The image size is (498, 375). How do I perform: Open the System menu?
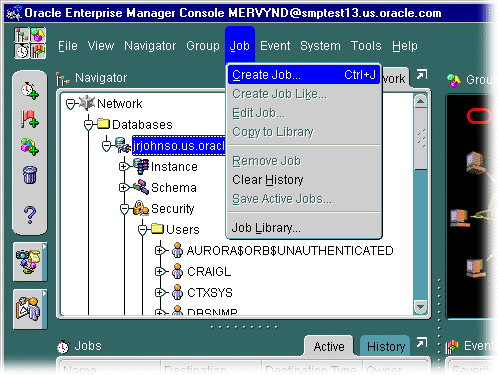[x=320, y=46]
